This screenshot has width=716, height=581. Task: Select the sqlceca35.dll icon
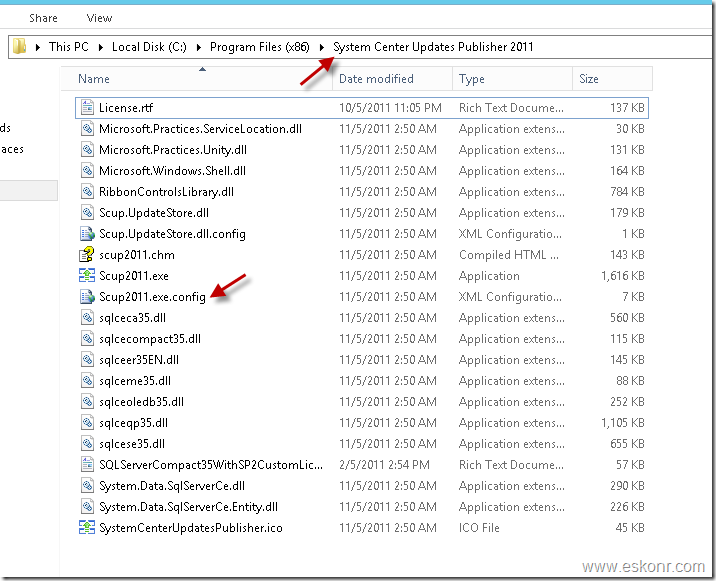87,317
